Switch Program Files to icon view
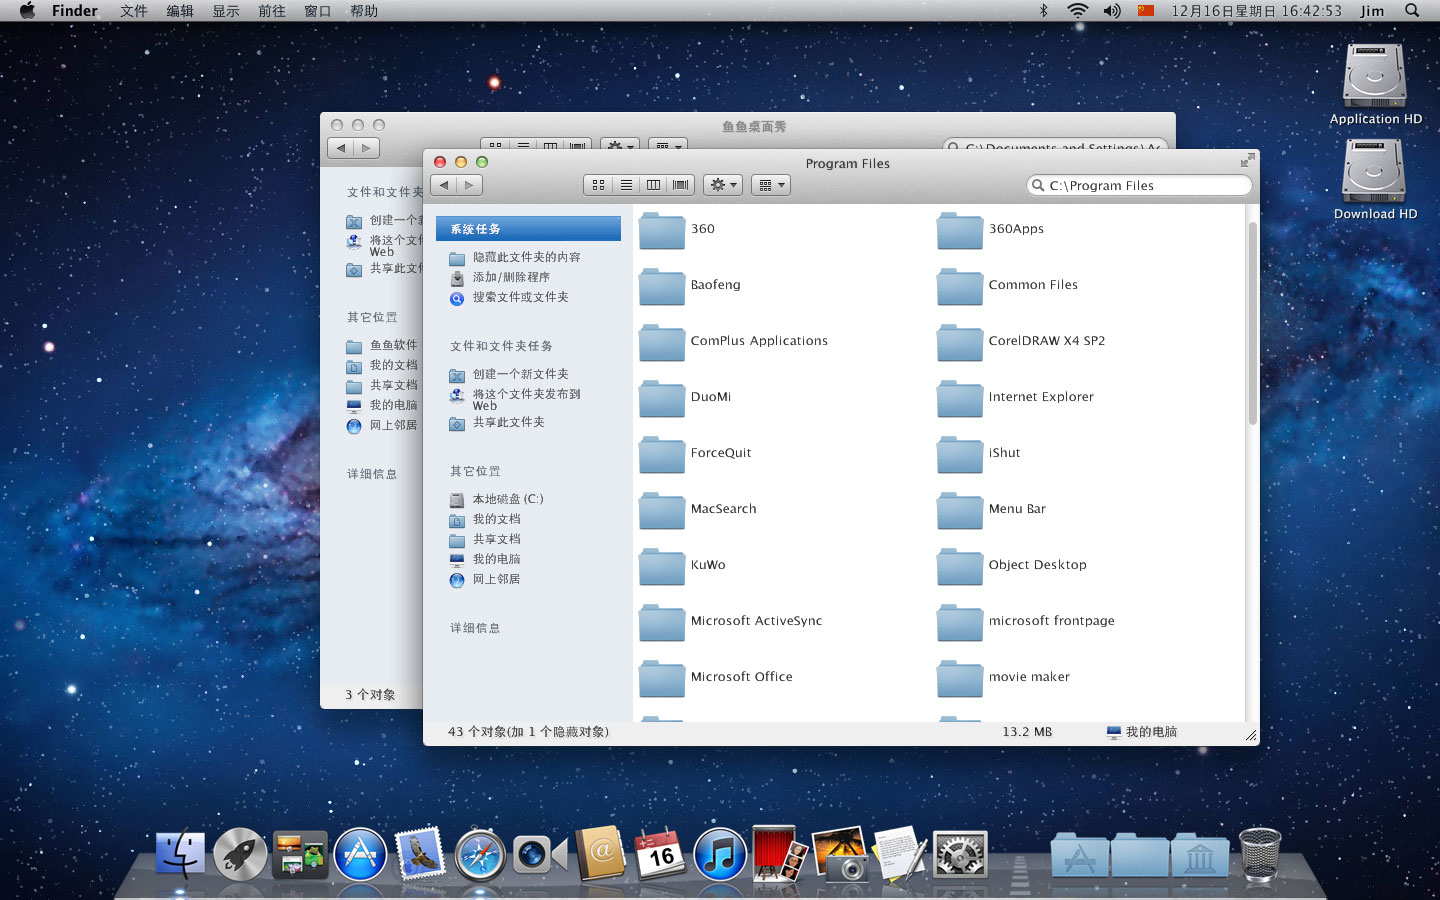1440x900 pixels. pyautogui.click(x=598, y=185)
